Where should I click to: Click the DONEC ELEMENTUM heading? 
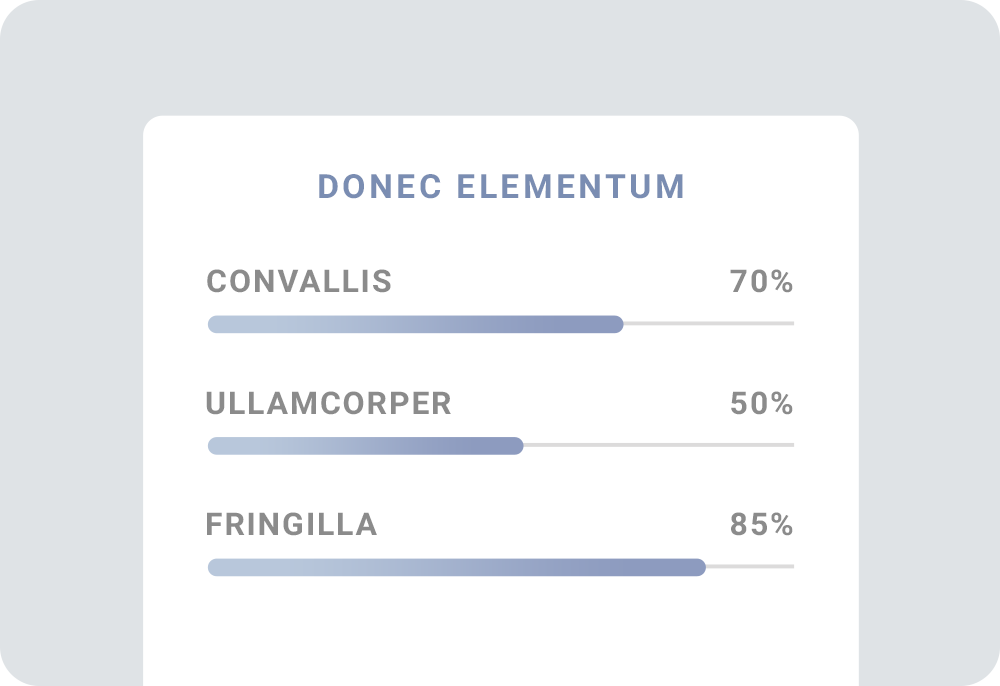(501, 187)
